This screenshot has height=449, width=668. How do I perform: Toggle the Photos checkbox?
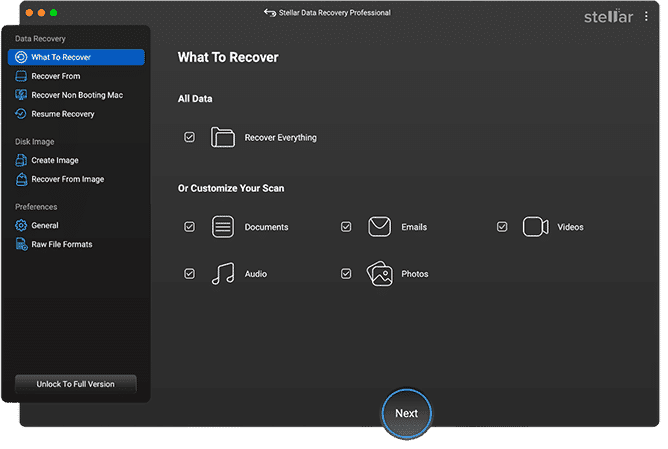346,274
